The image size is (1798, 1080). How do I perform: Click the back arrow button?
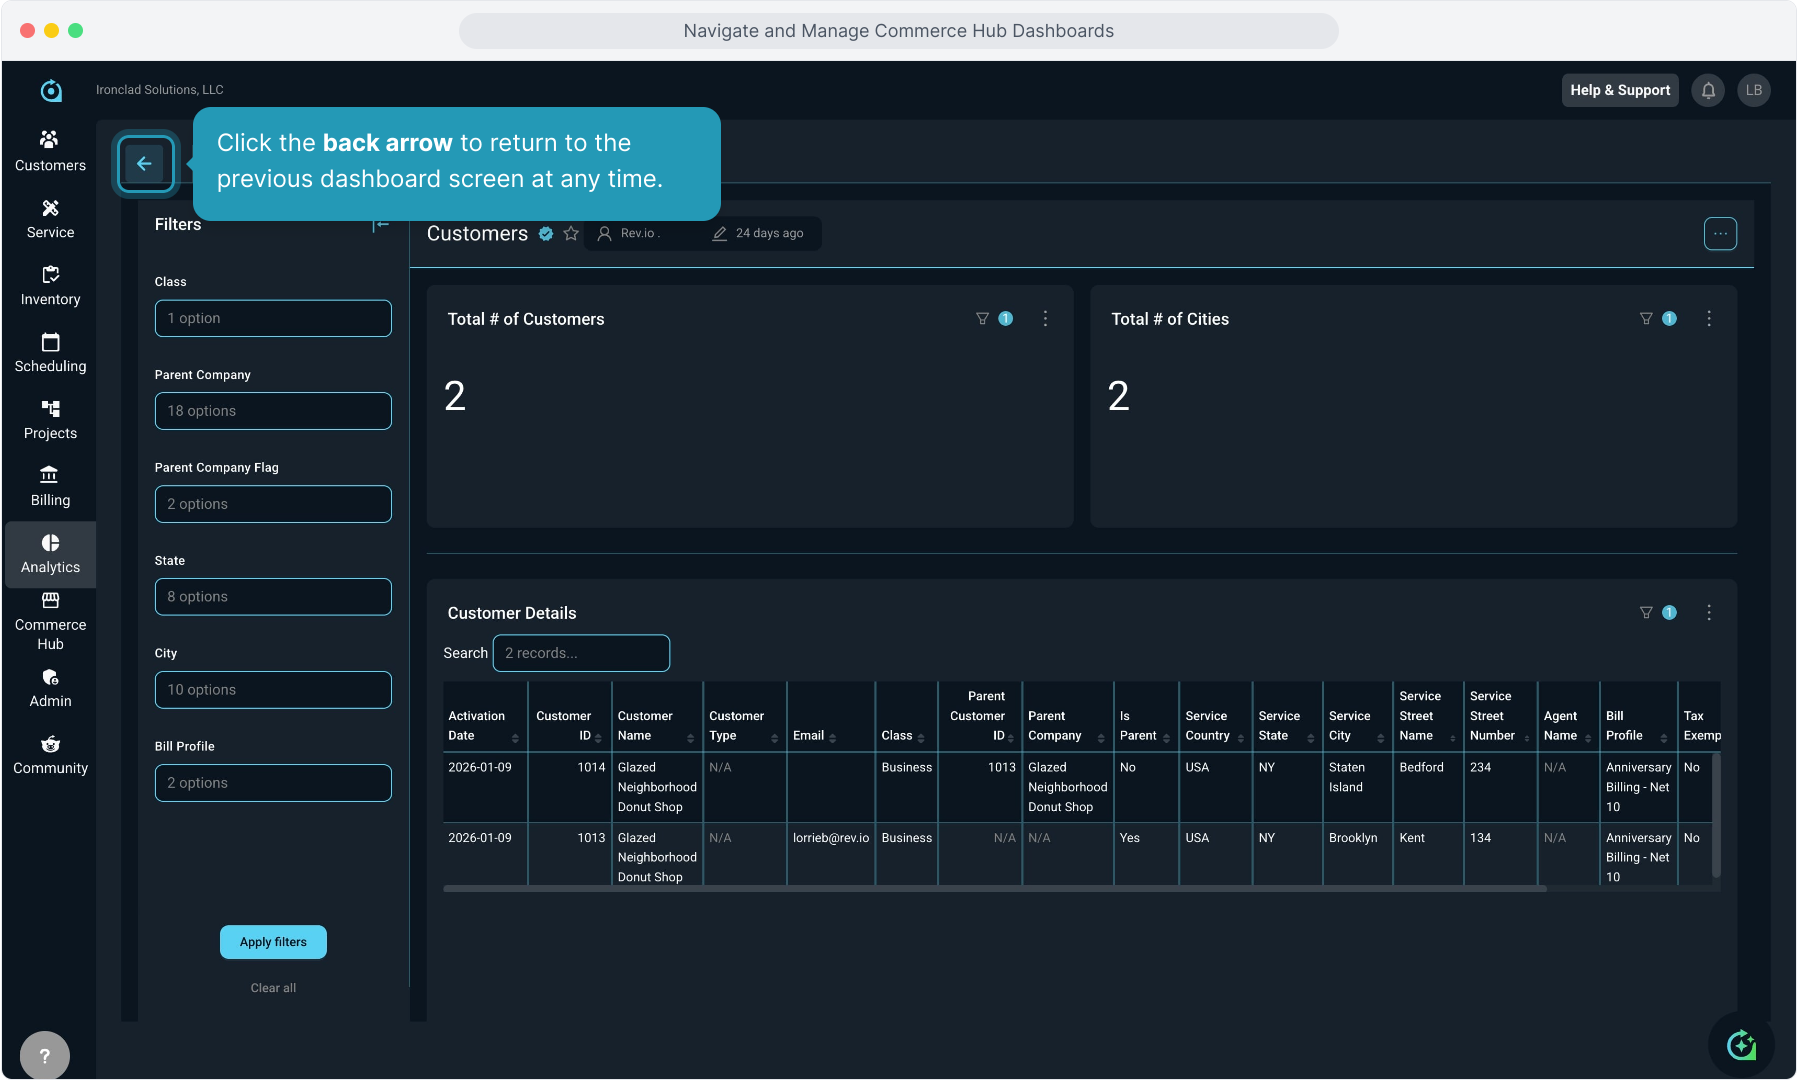pos(145,164)
